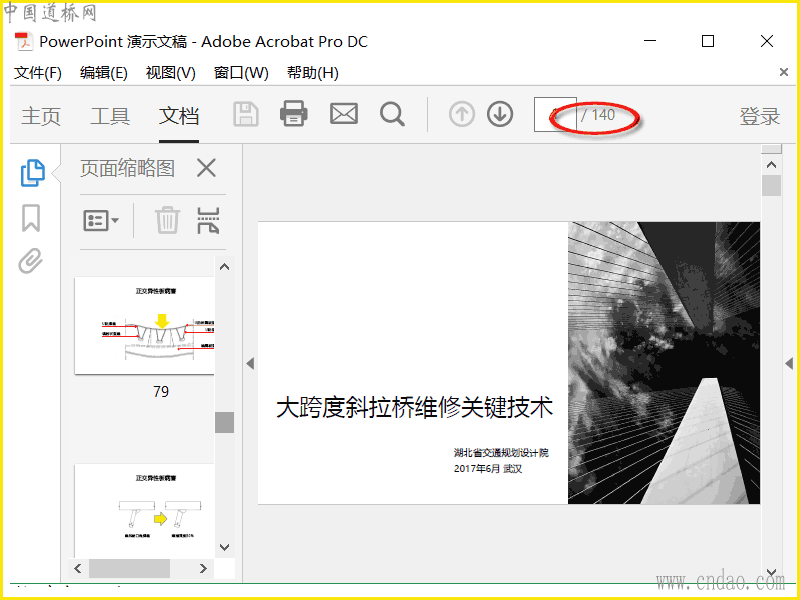Collapse the left navigation pane arrow
This screenshot has width=800, height=600.
(x=250, y=364)
